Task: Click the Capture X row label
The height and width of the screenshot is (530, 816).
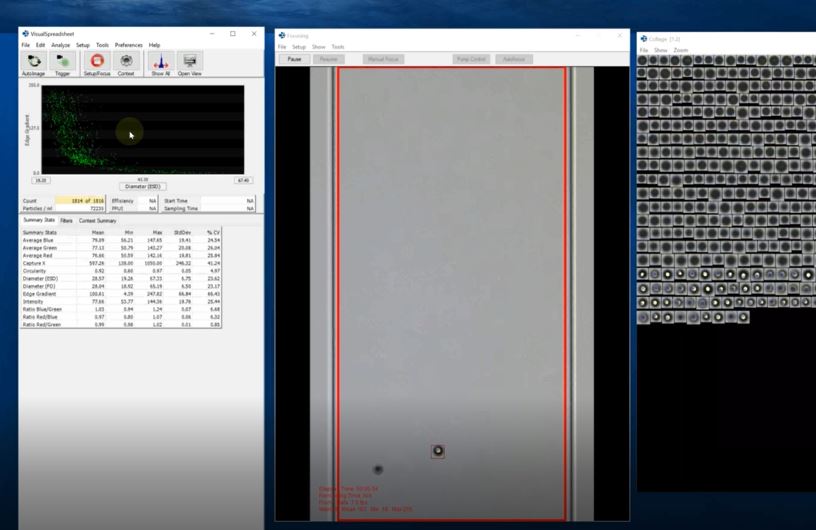Action: click(35, 263)
